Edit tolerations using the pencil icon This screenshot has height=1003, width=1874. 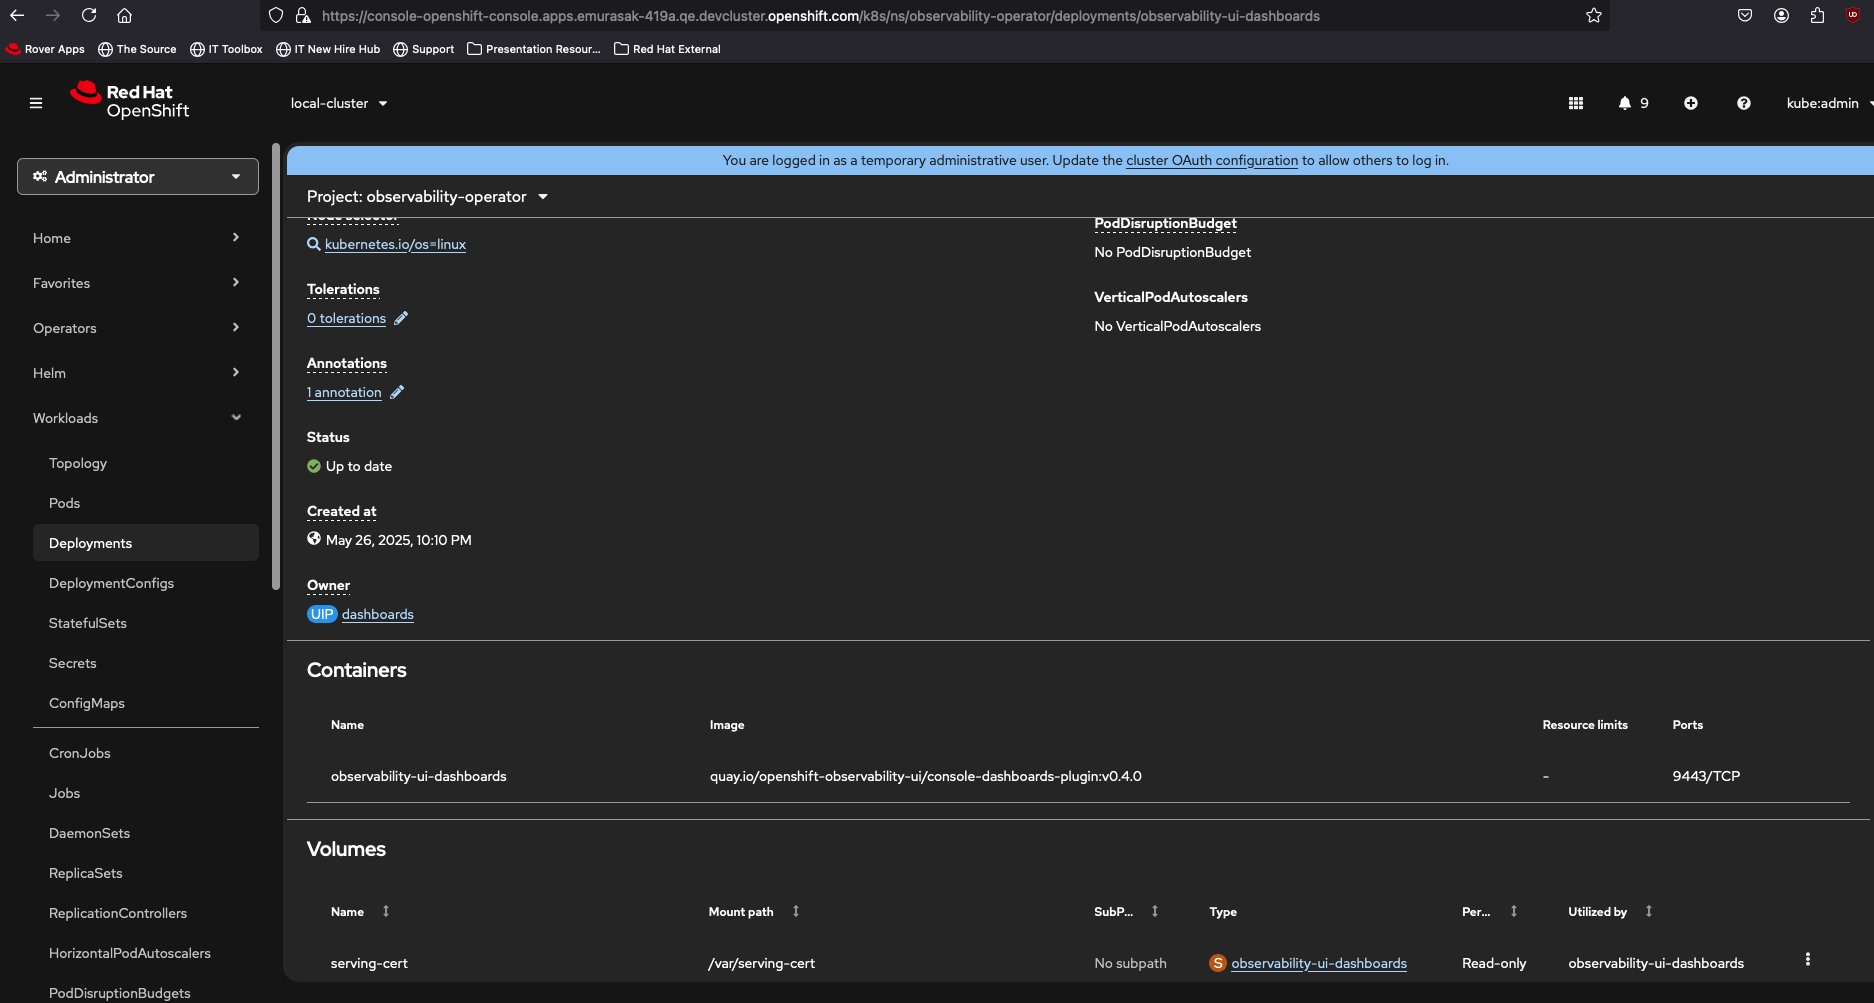tap(401, 318)
